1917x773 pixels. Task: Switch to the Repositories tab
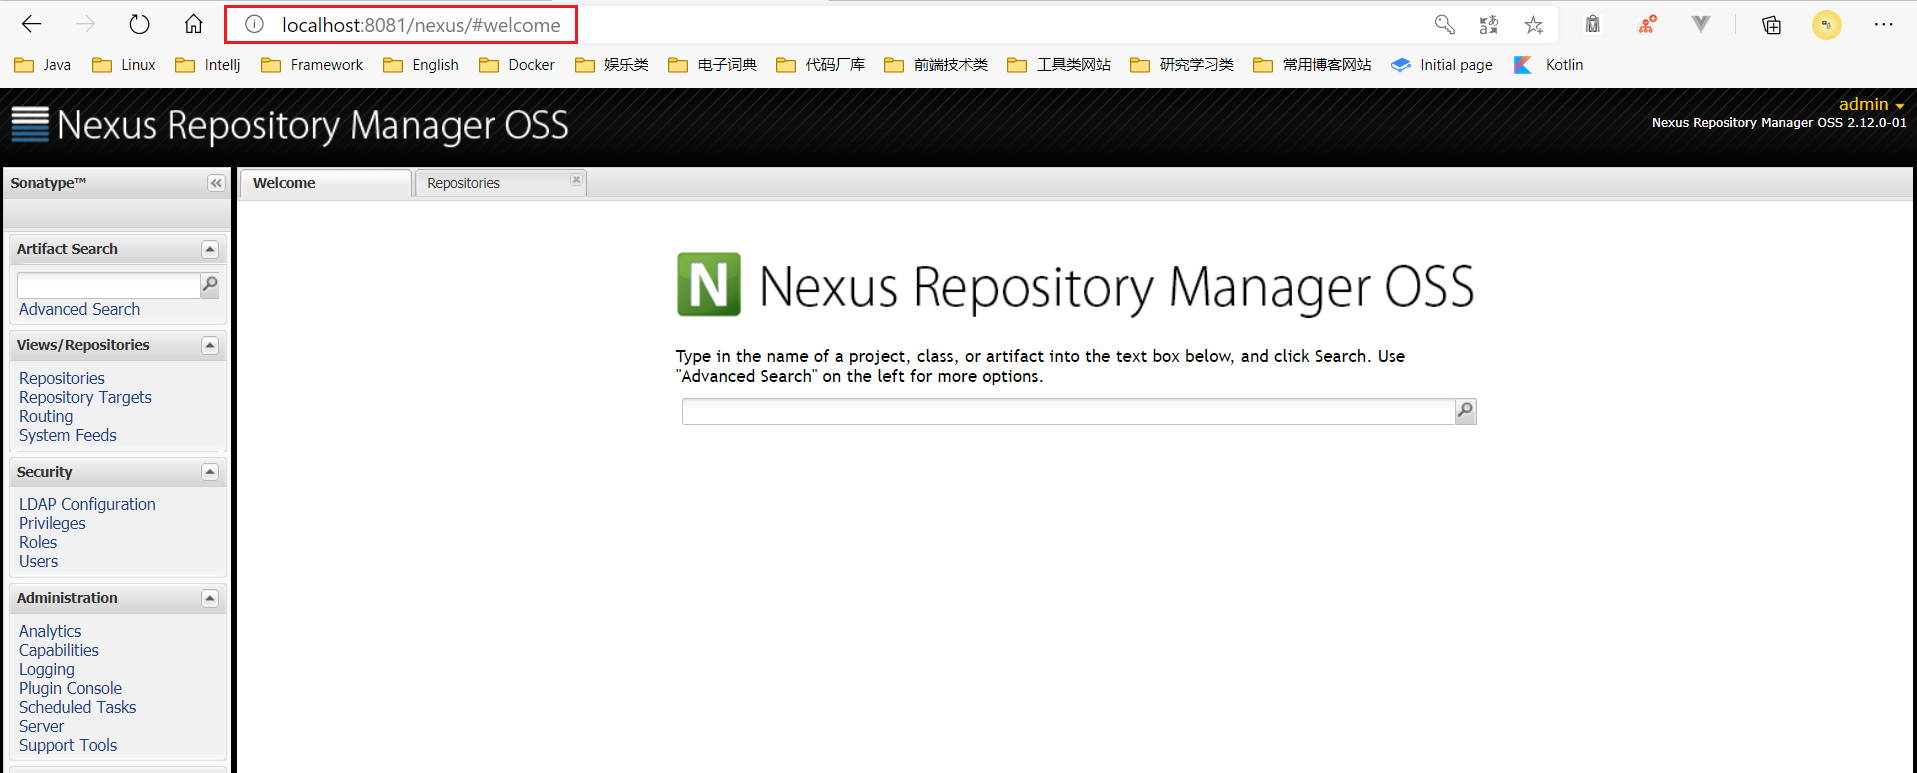click(500, 183)
